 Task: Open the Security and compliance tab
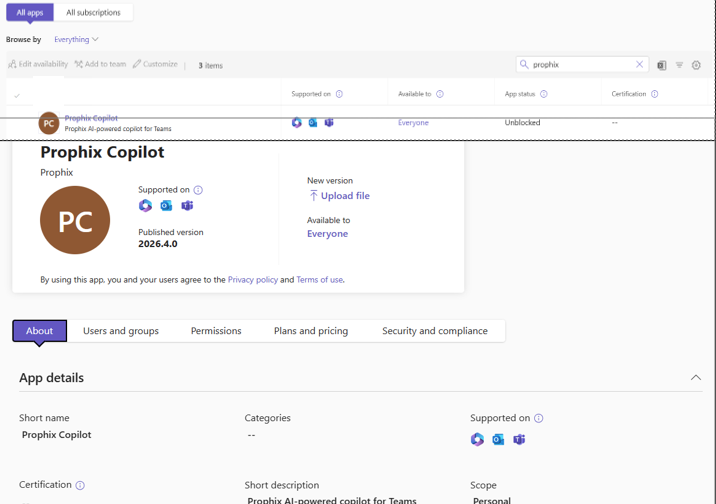click(434, 331)
